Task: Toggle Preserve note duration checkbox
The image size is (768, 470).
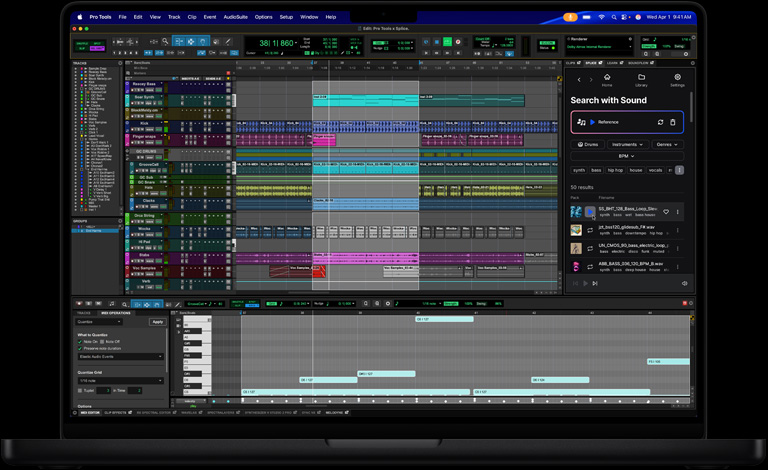Action: (x=80, y=348)
